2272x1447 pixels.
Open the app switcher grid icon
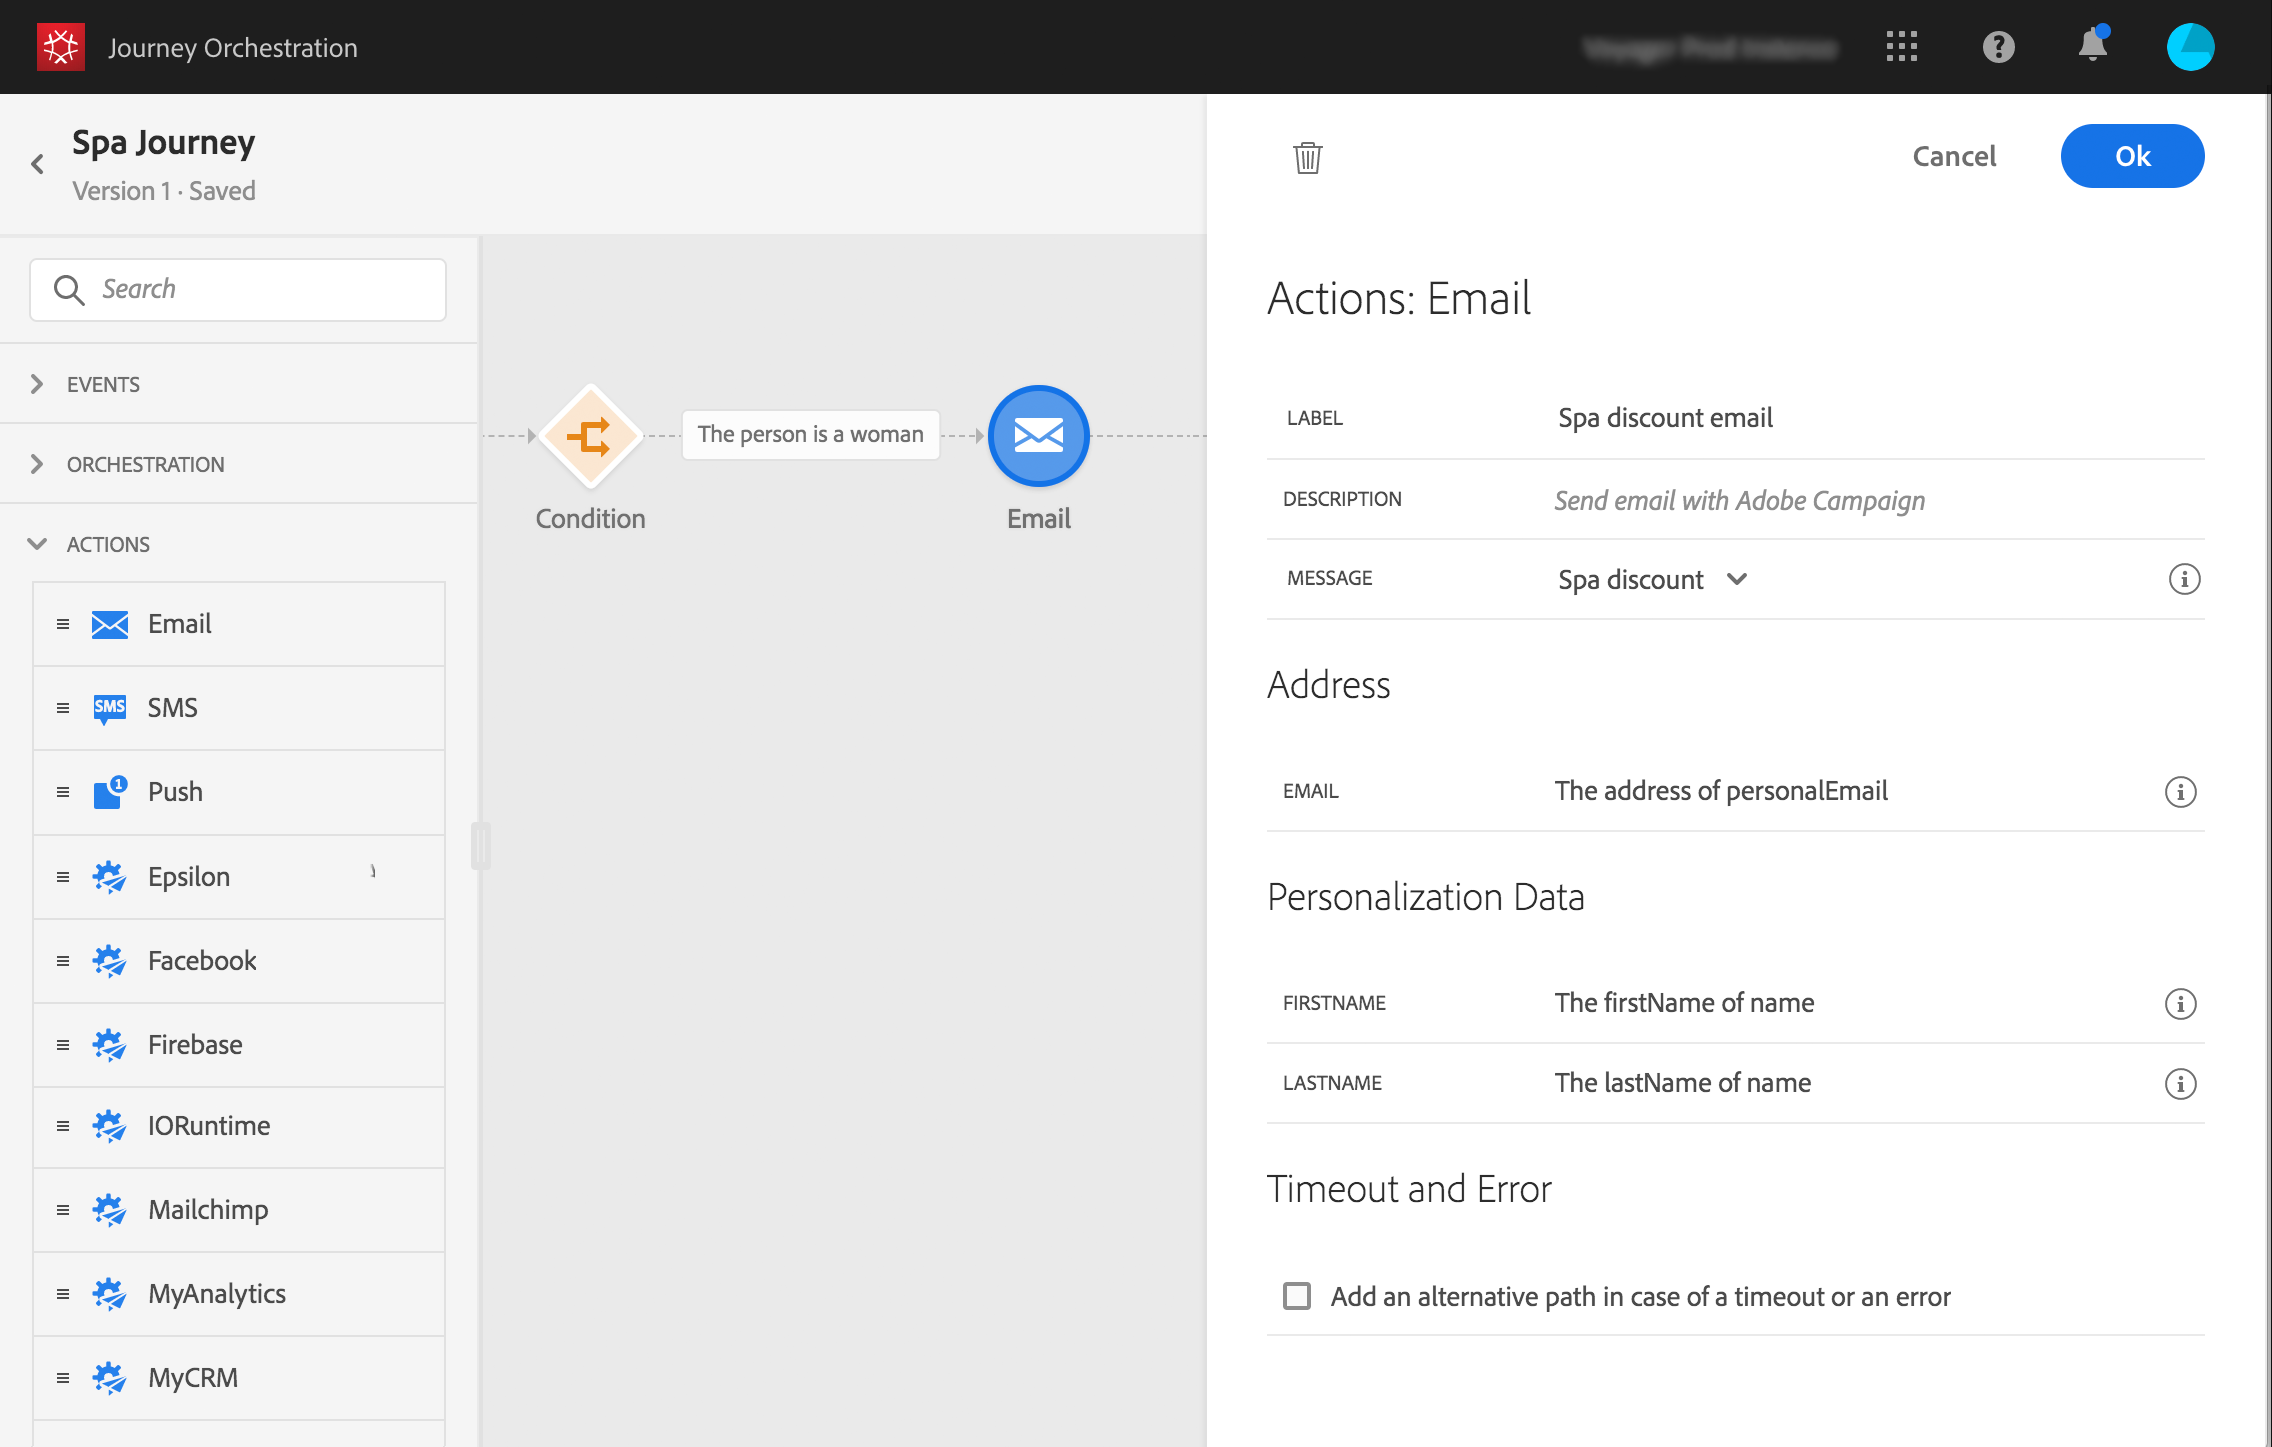1901,47
